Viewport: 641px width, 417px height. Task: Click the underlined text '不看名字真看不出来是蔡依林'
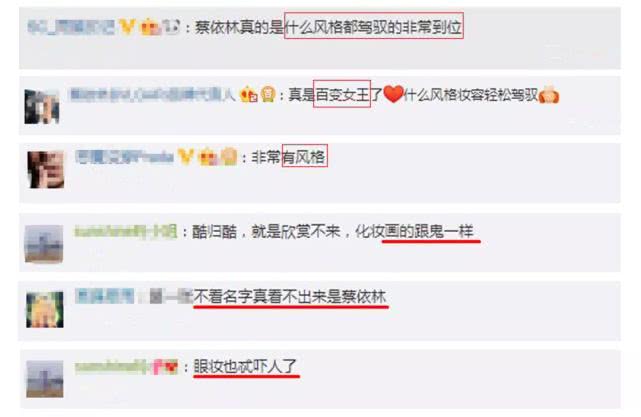[x=290, y=297]
